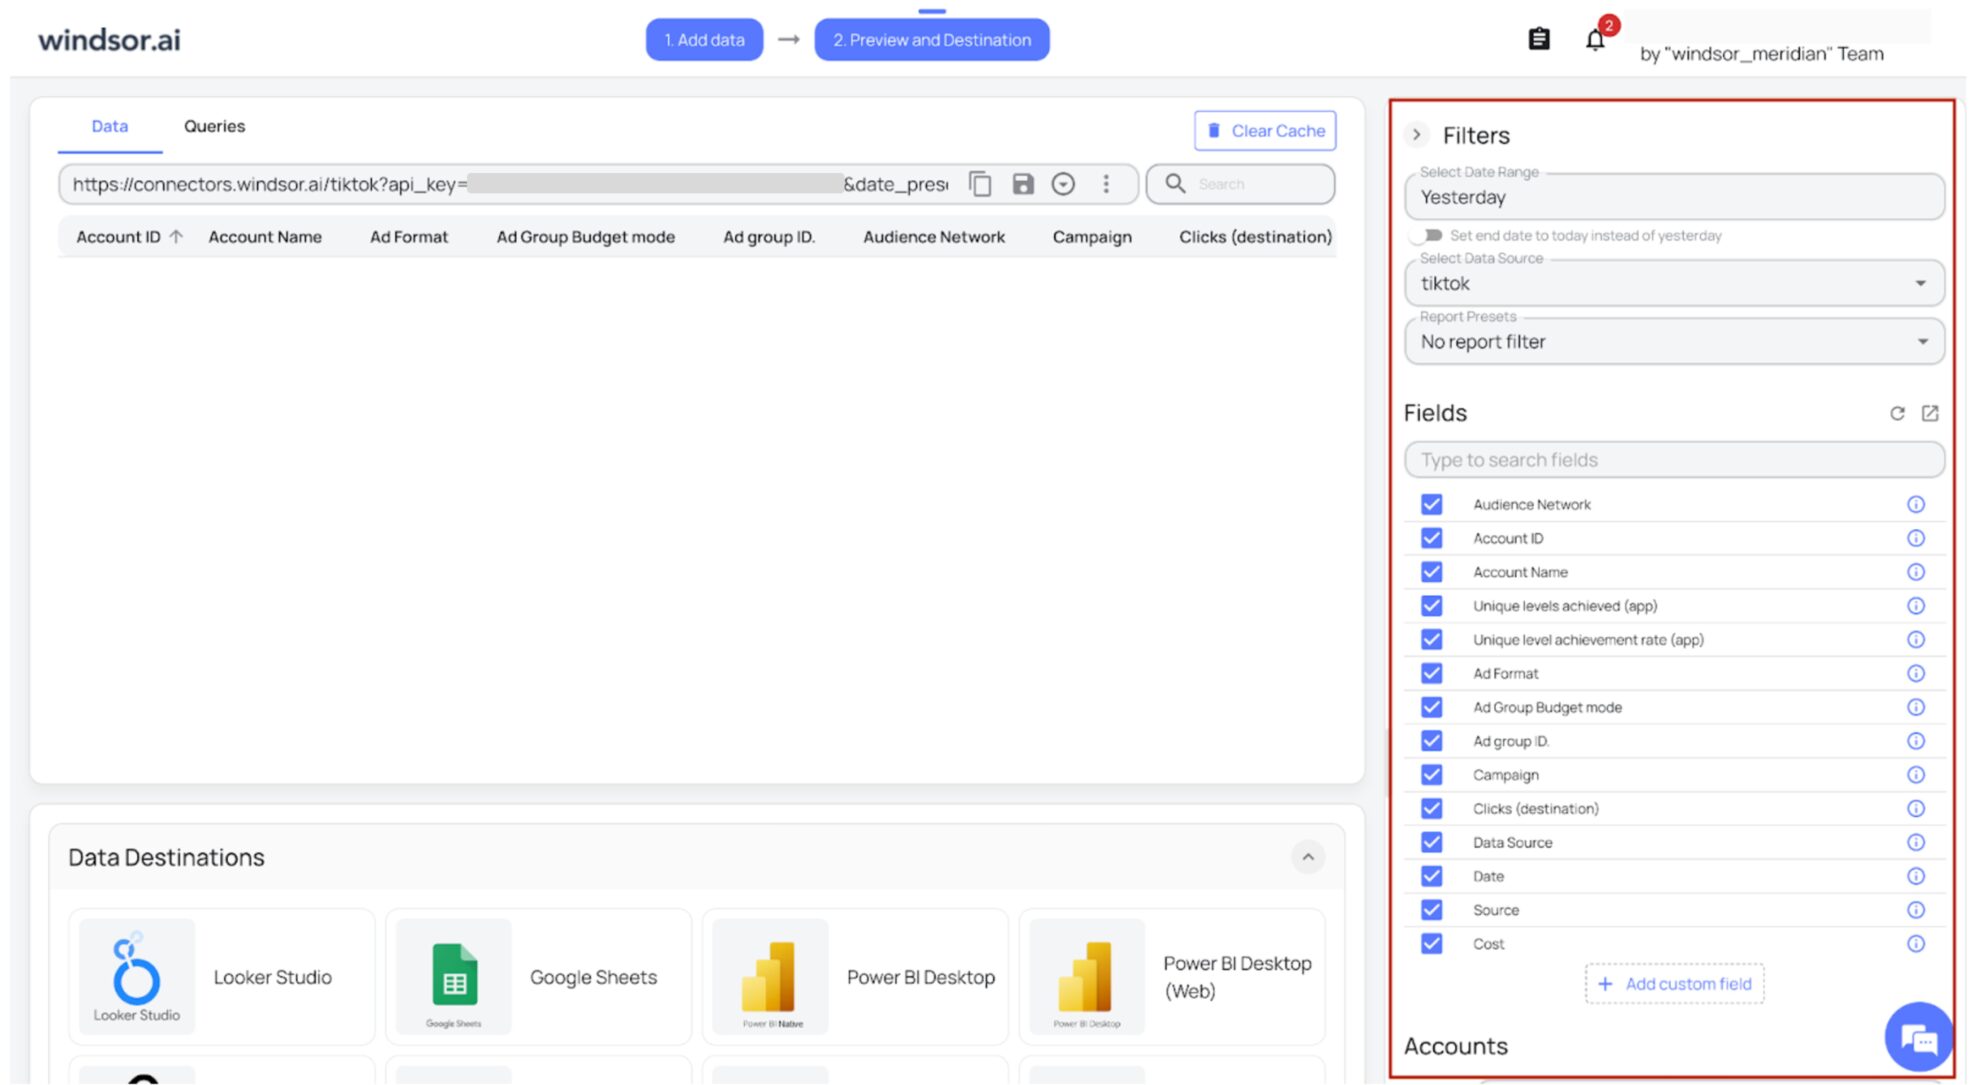Show info for Campaign field
The width and height of the screenshot is (1980, 1085).
(x=1916, y=775)
